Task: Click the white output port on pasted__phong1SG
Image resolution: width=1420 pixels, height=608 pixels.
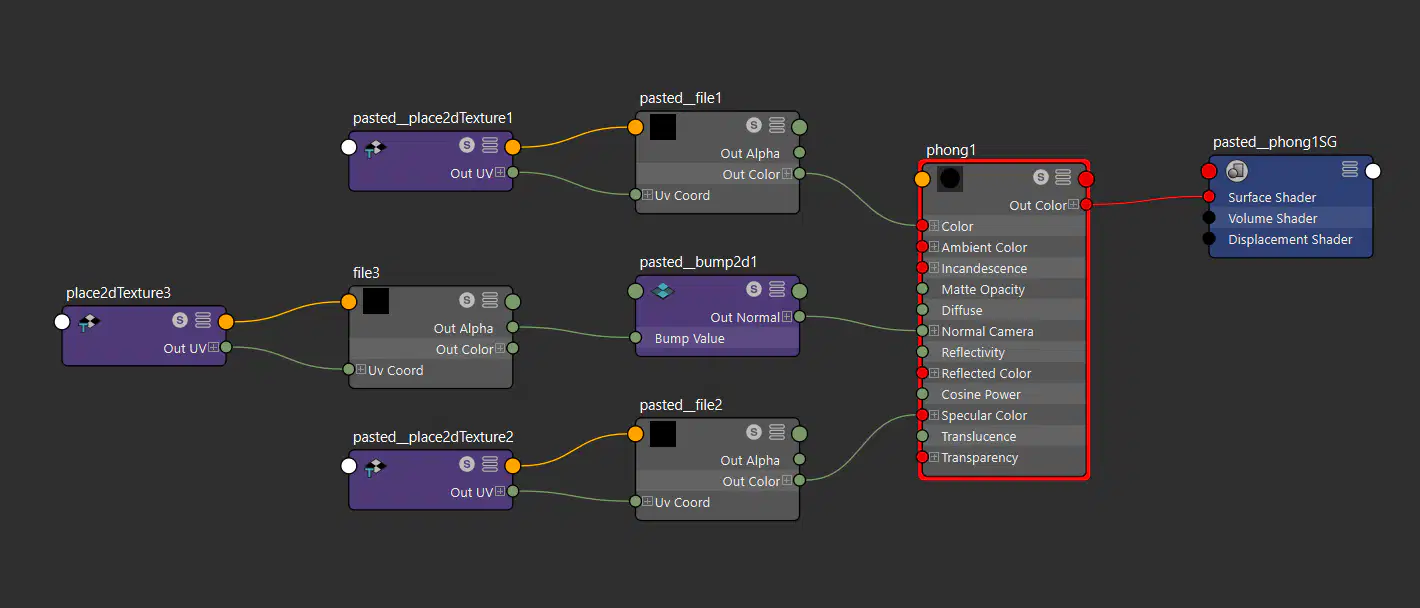Action: pos(1373,171)
